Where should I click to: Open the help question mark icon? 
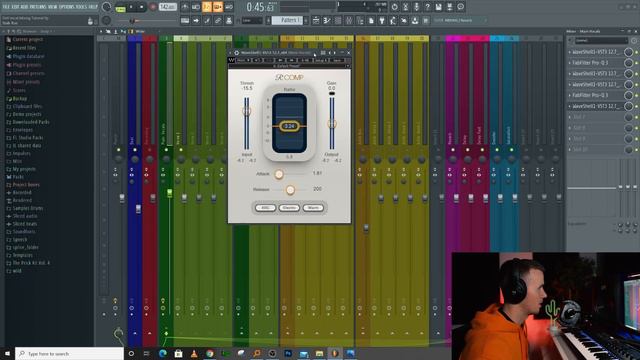pyautogui.click(x=427, y=7)
